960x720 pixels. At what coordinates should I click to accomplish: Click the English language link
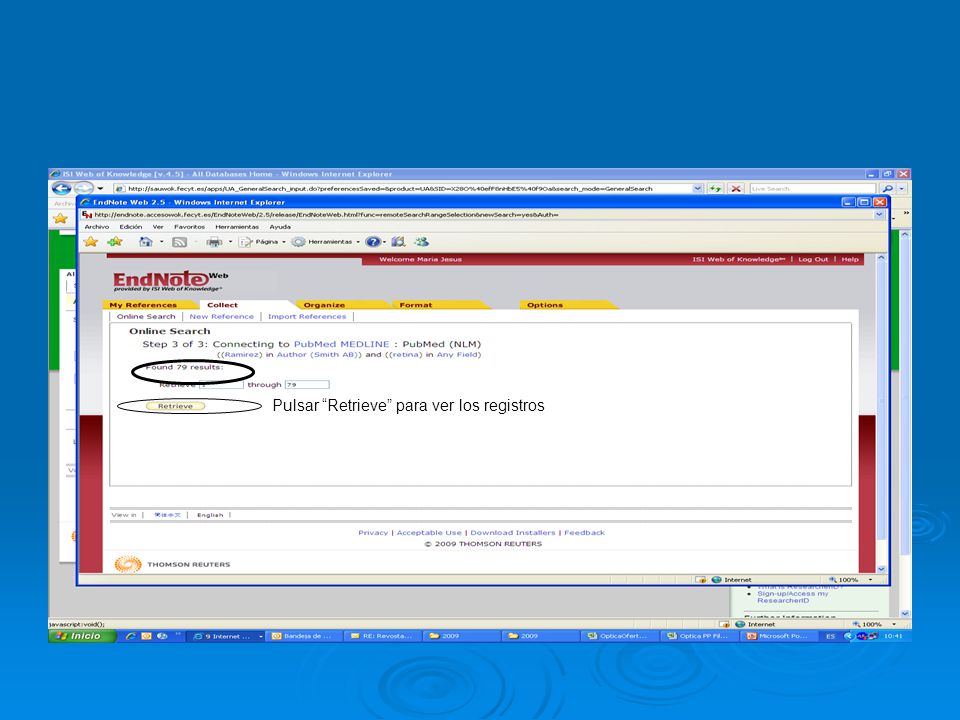pos(210,515)
